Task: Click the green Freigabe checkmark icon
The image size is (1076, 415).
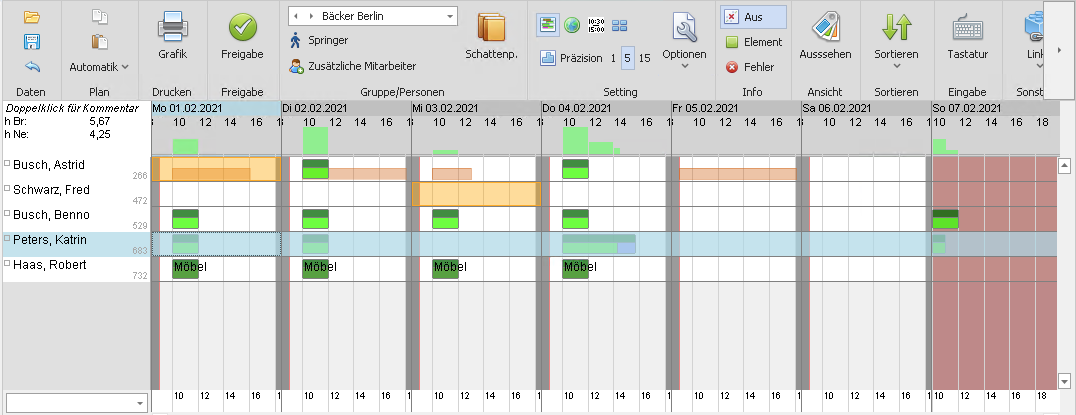Action: (242, 29)
